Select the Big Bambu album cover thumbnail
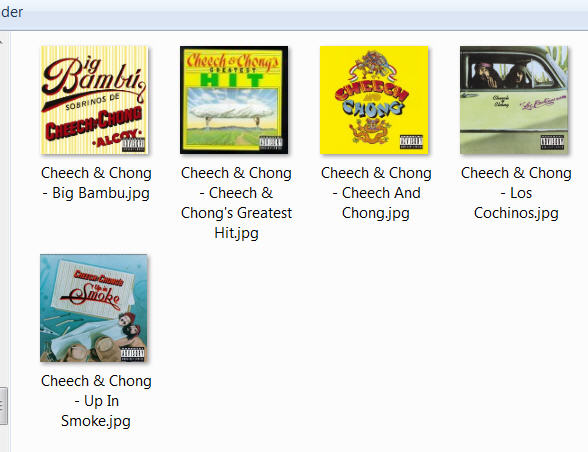Screen dimensions: 588x452 [94, 100]
